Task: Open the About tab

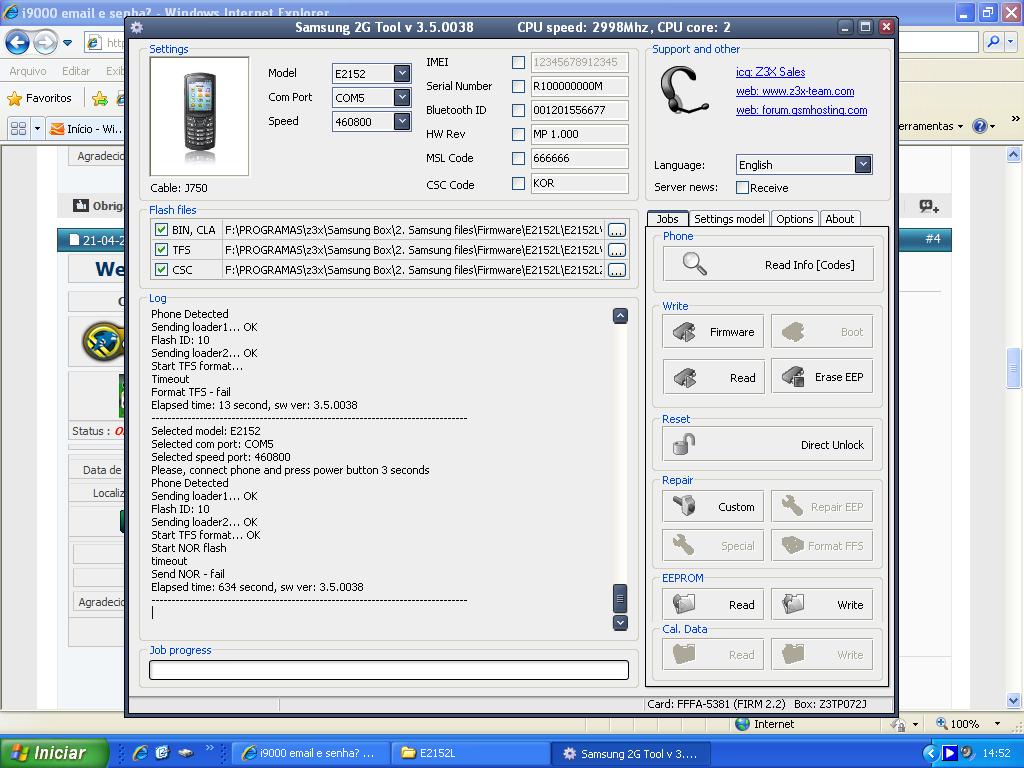Action: click(x=839, y=219)
